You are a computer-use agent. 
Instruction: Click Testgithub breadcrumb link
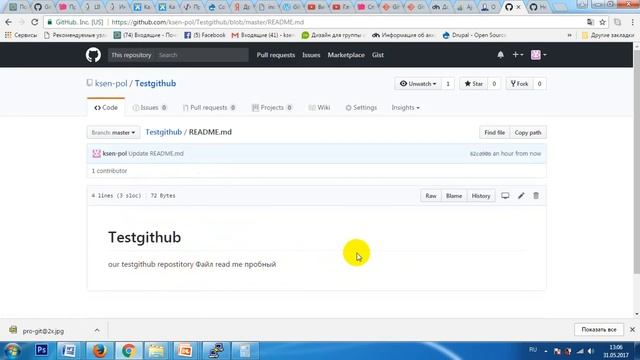click(x=164, y=132)
